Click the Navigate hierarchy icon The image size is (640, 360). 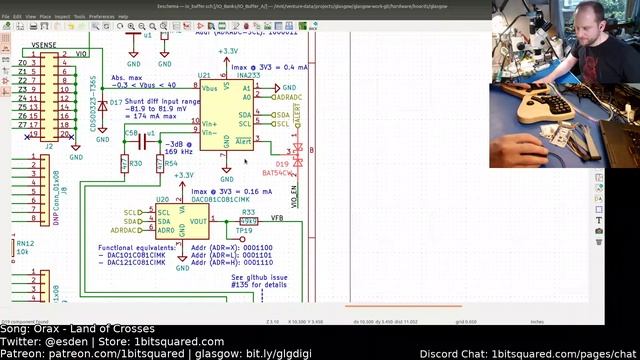point(176,26)
